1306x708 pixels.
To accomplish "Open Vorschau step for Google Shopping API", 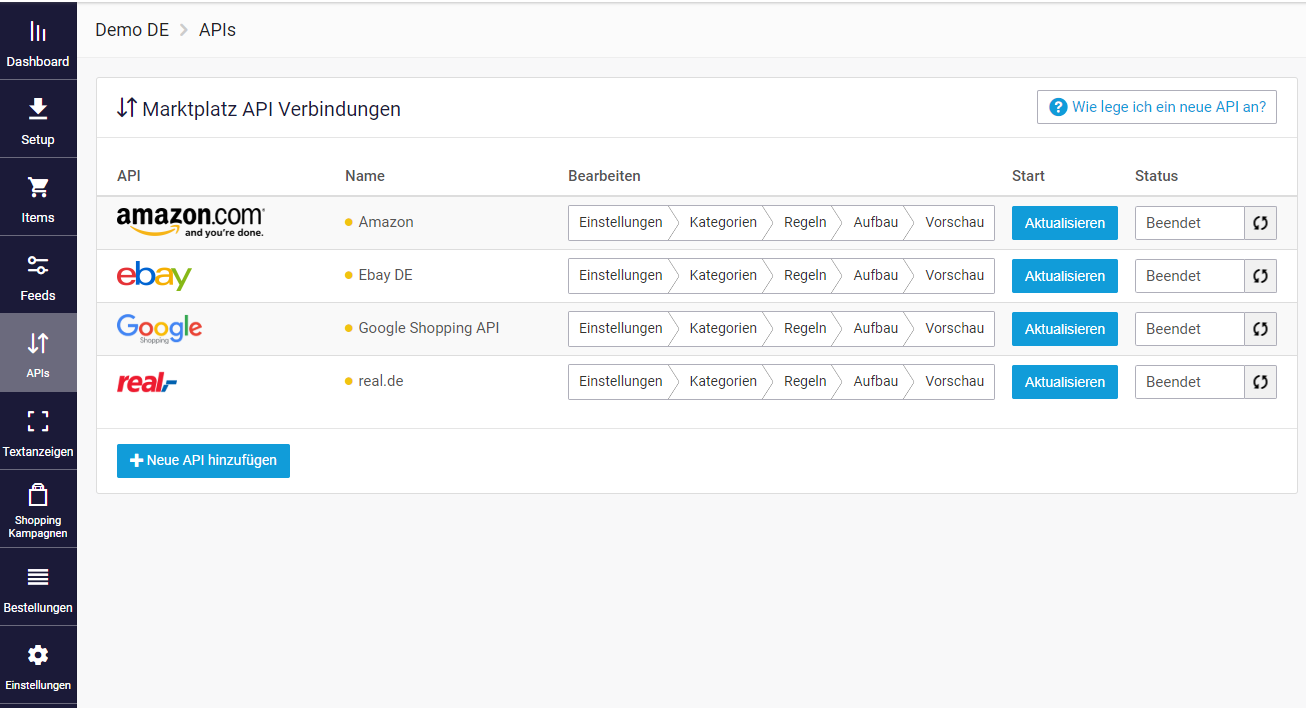I will [954, 329].
